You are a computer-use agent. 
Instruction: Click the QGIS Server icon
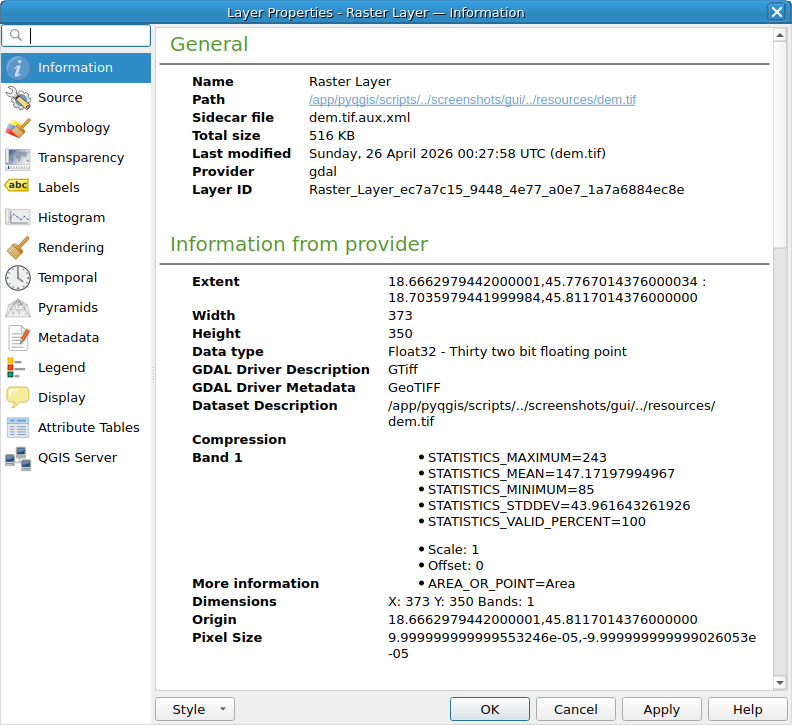coord(18,458)
